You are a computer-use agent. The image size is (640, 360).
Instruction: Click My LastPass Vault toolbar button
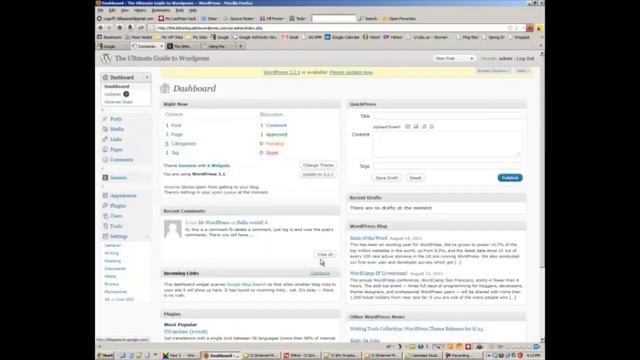click(177, 18)
